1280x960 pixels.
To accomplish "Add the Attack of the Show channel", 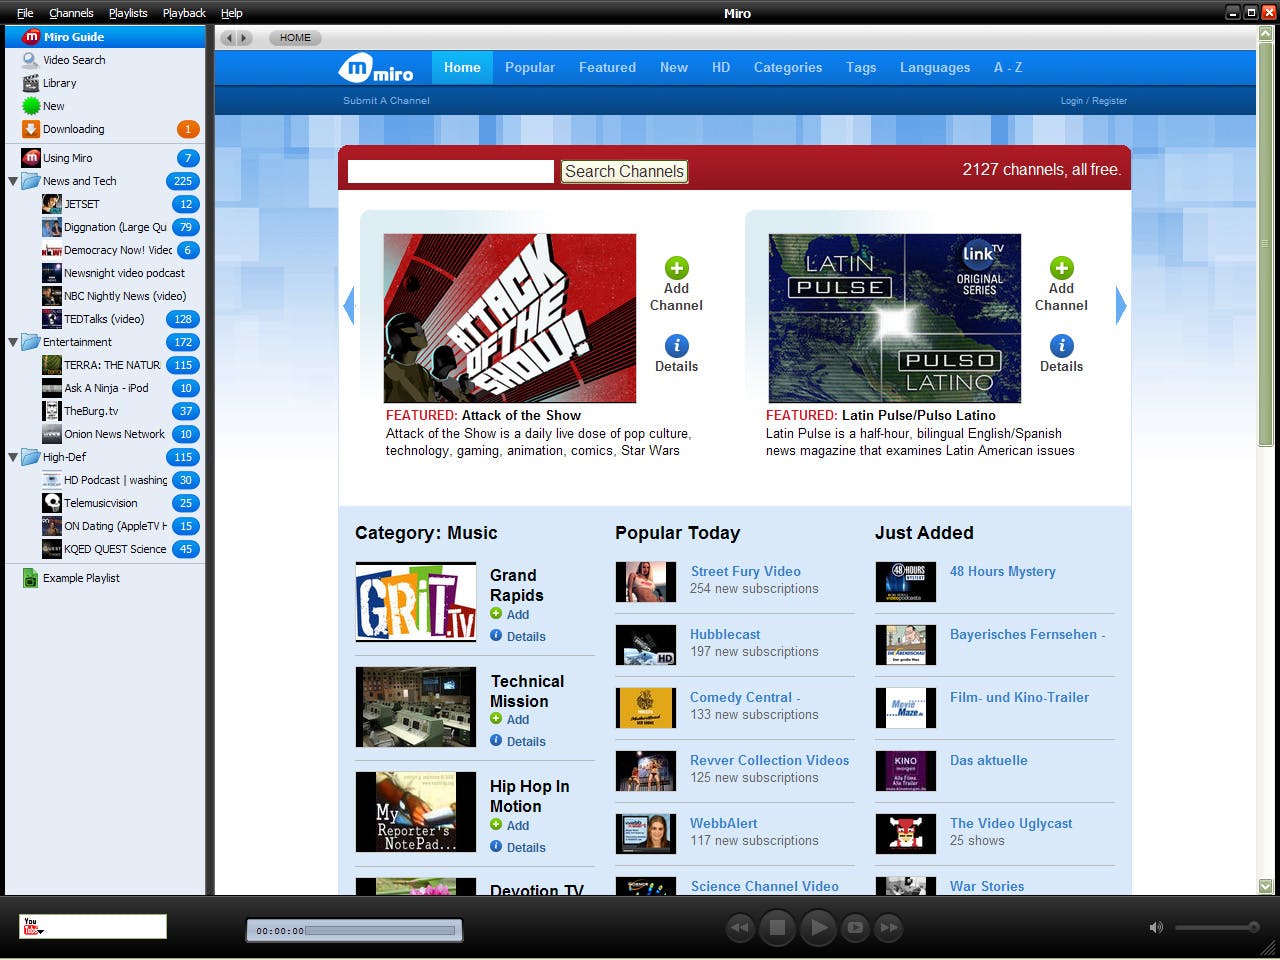I will 676,285.
